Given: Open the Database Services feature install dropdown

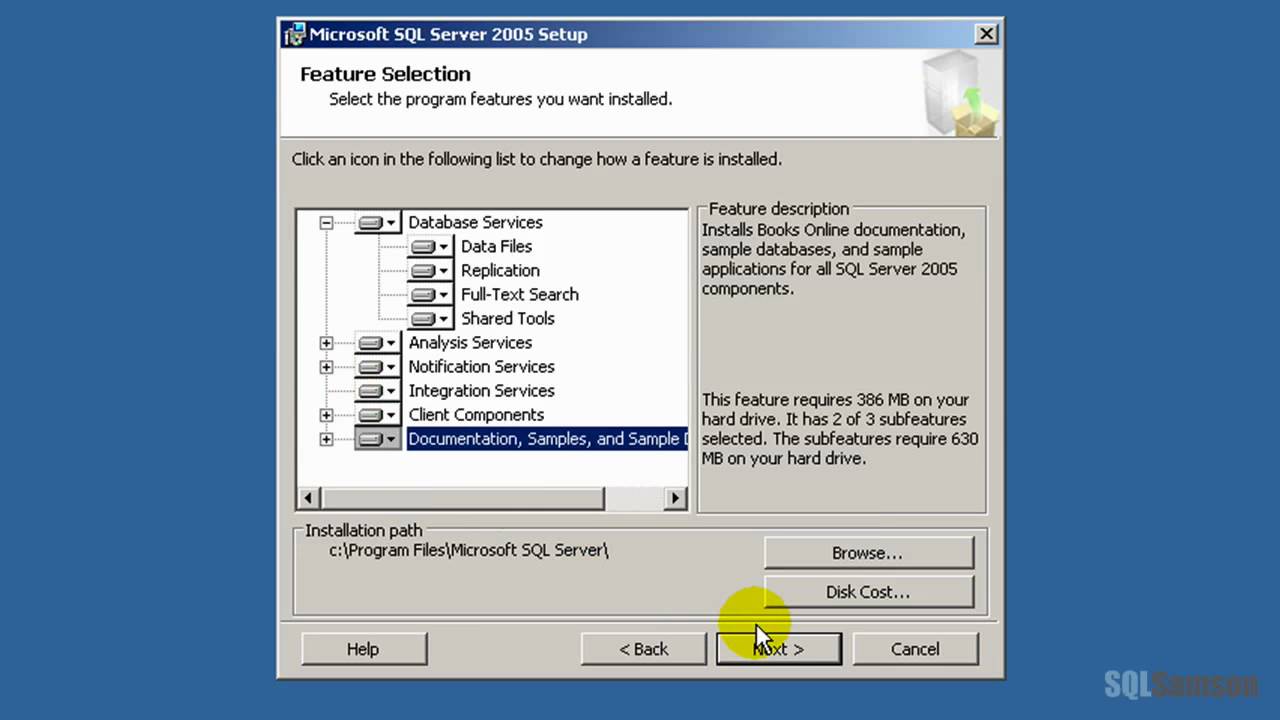Looking at the screenshot, I should (378, 222).
